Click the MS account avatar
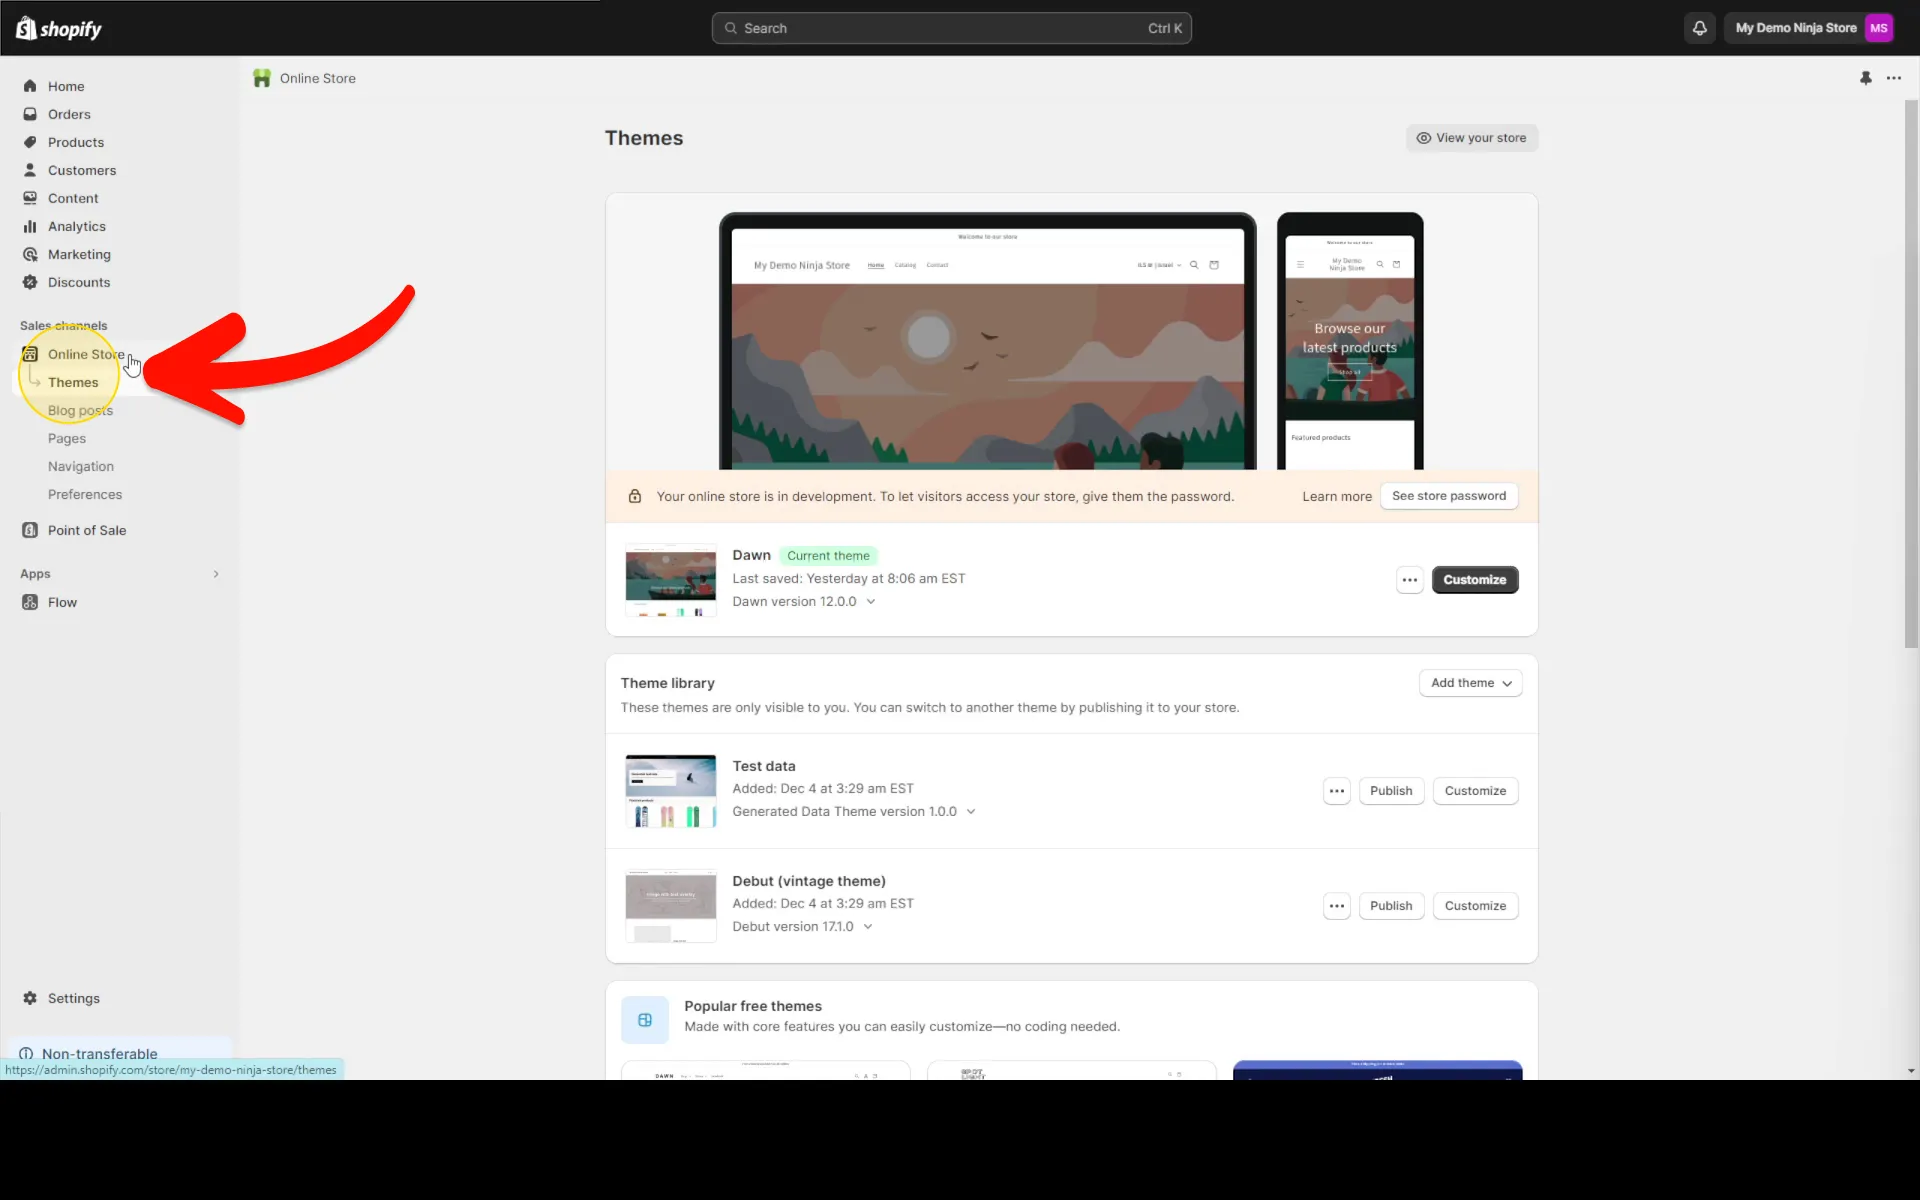This screenshot has width=1920, height=1200. 1878,28
